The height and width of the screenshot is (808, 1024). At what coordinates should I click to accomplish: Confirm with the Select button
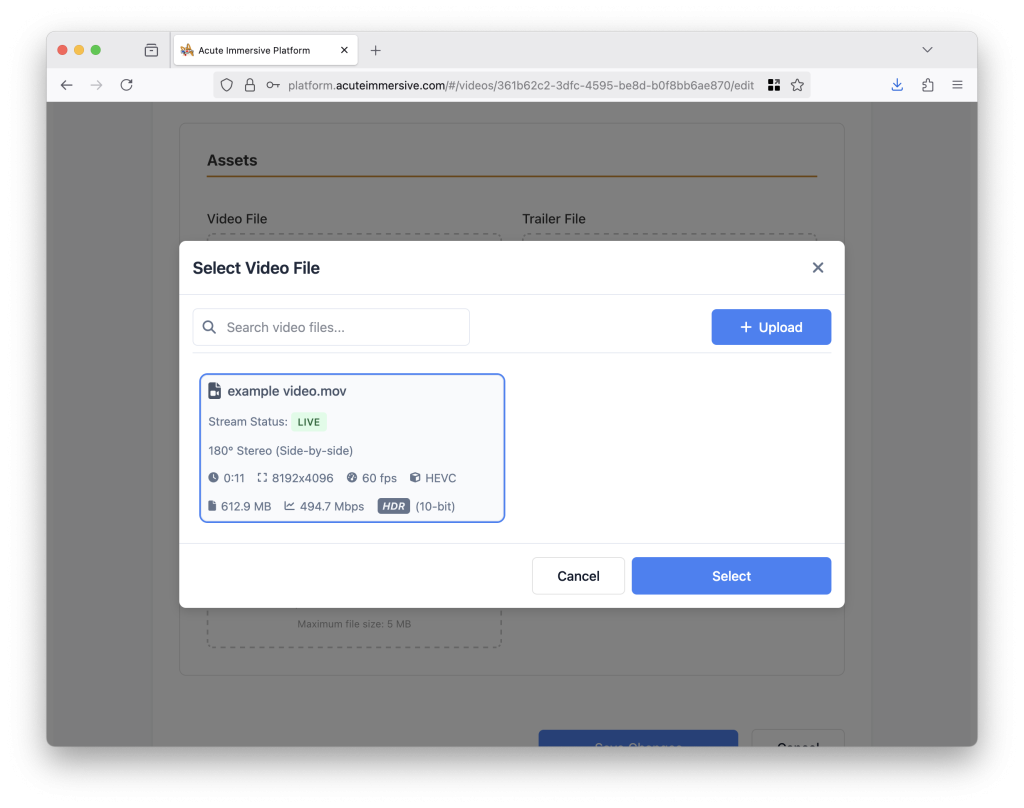tap(731, 576)
